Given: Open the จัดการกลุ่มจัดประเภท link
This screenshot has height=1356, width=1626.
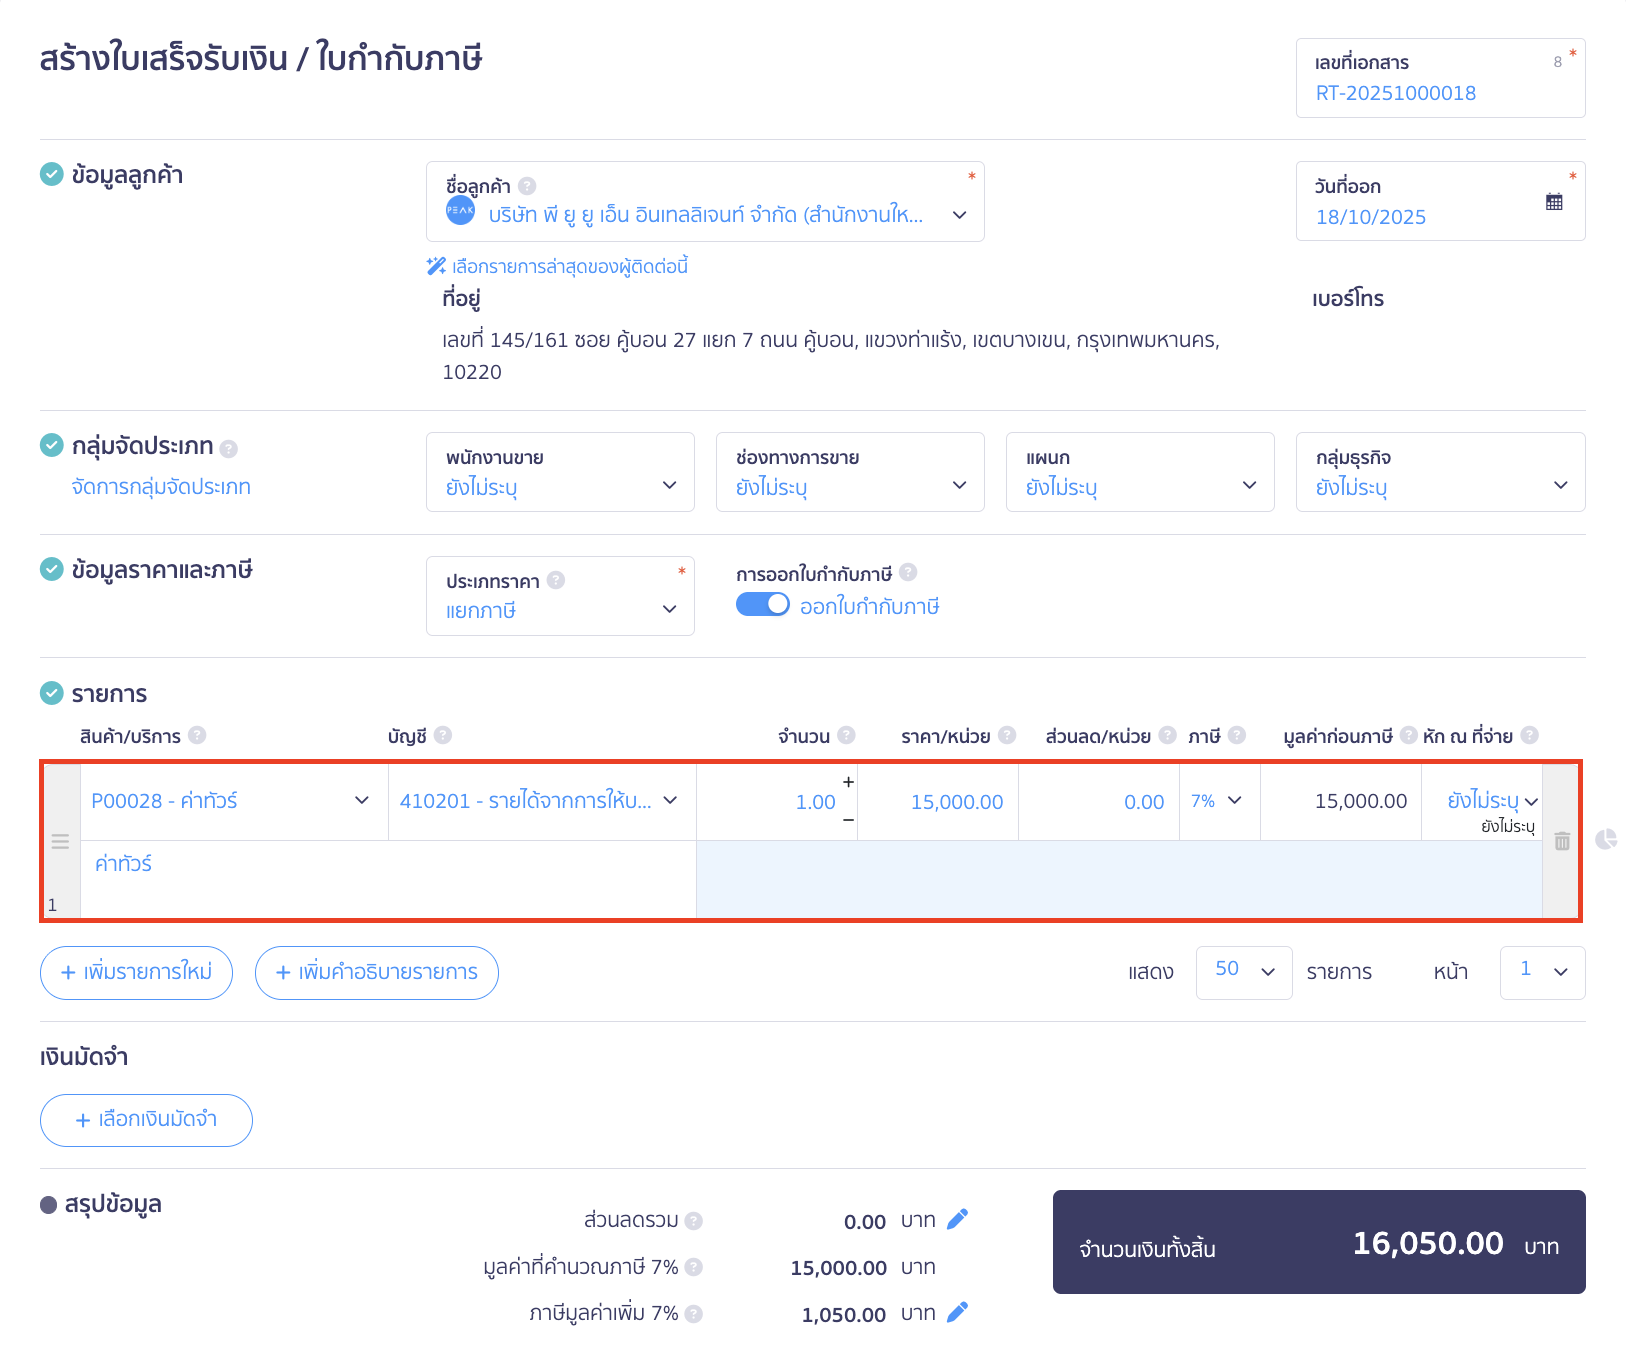Looking at the screenshot, I should [161, 487].
